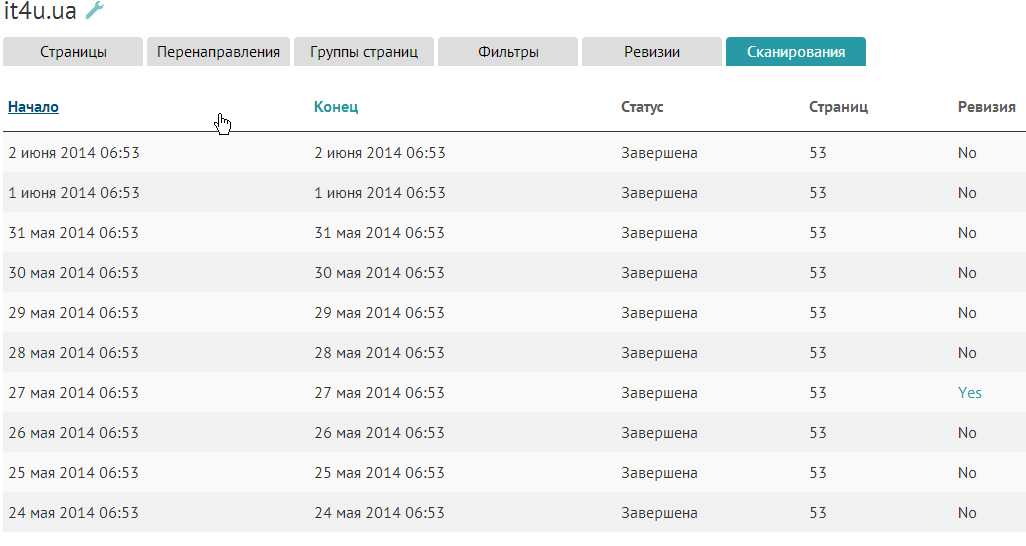
Task: Select the Фильтры tab
Action: [508, 52]
